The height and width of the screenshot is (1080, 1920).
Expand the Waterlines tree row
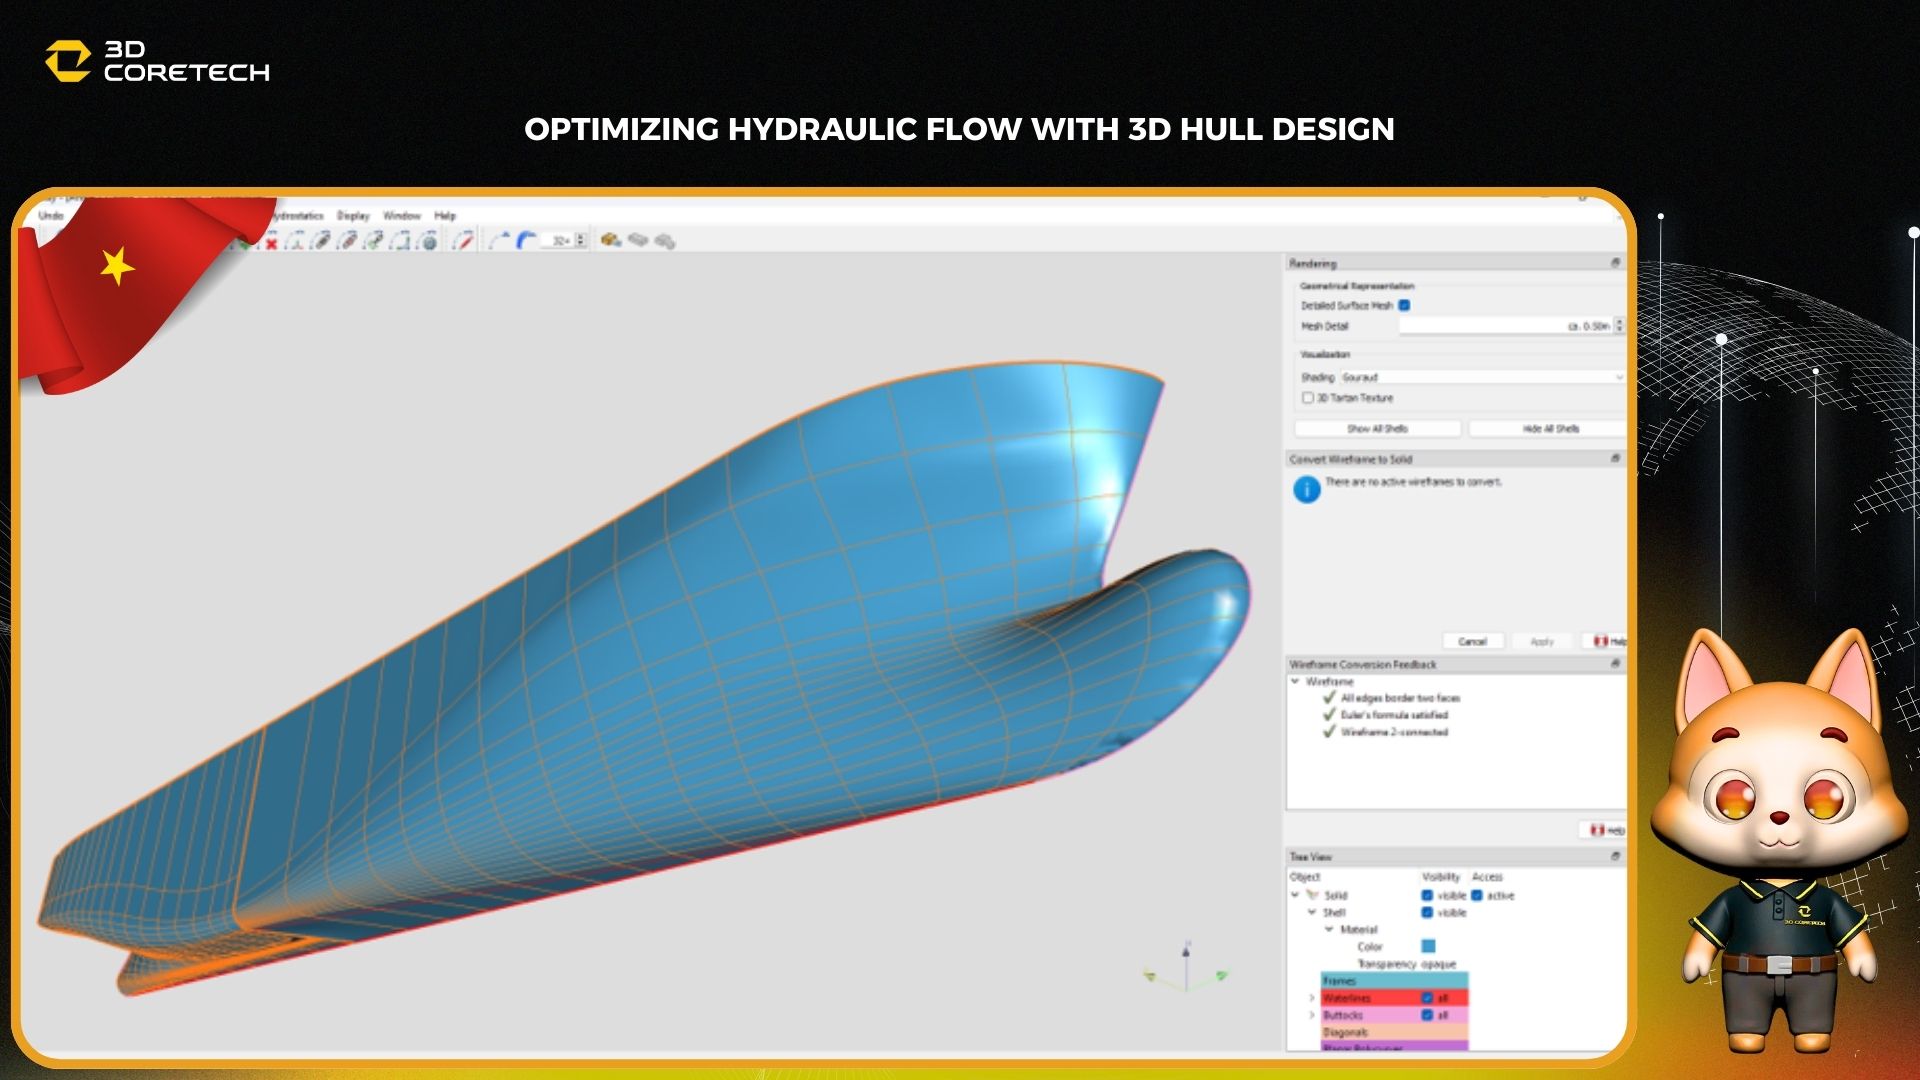click(x=1312, y=998)
